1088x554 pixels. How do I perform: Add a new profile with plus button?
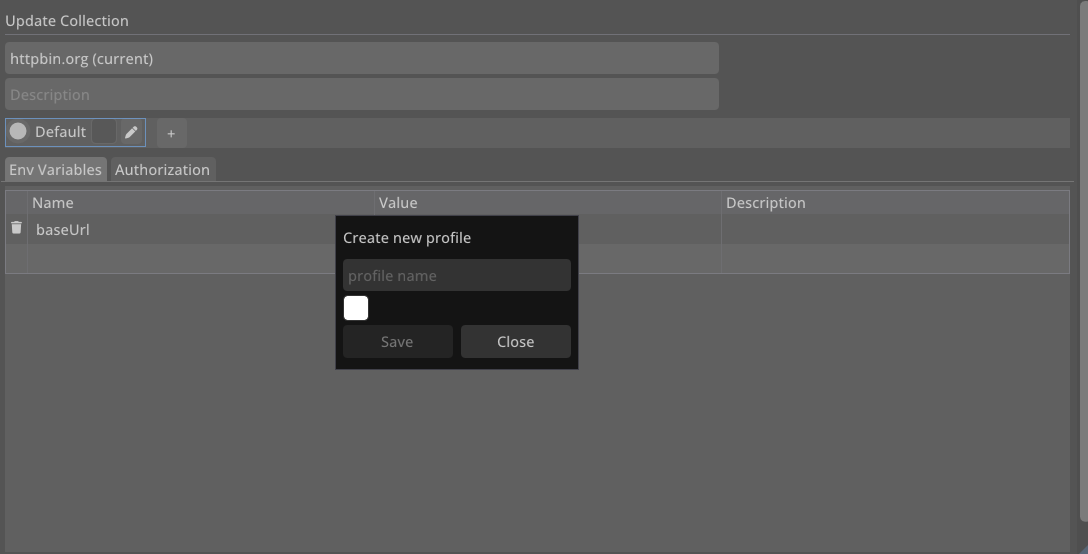[x=171, y=133]
